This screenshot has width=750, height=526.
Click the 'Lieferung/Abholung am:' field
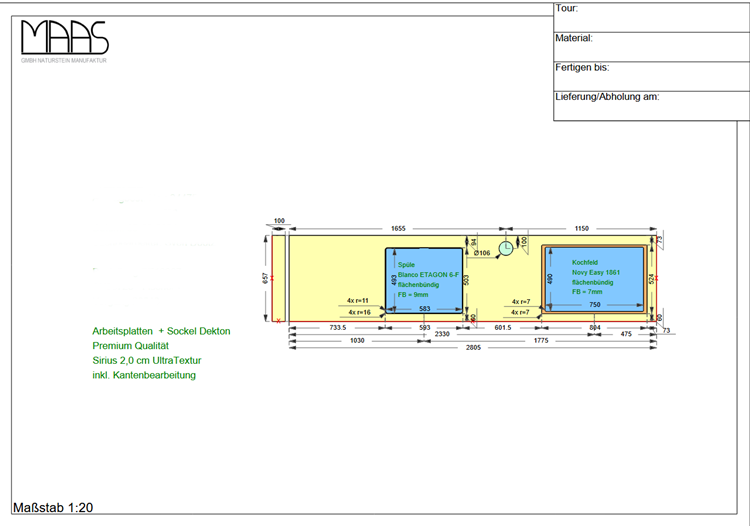pos(651,106)
